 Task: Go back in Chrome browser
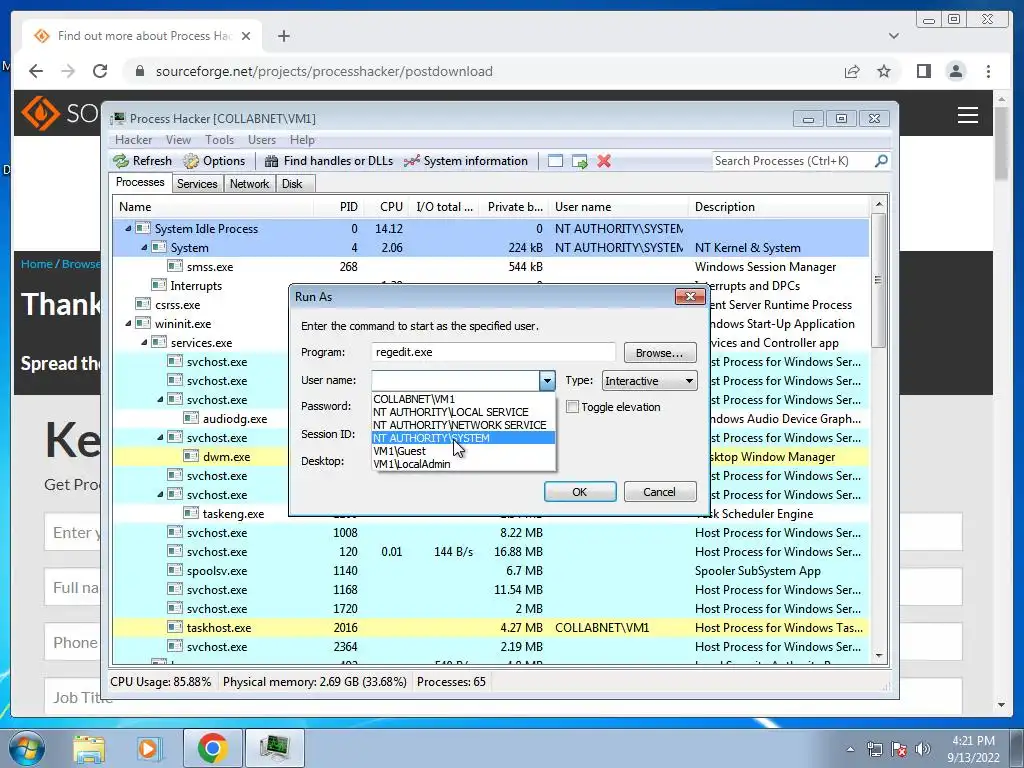[x=36, y=71]
